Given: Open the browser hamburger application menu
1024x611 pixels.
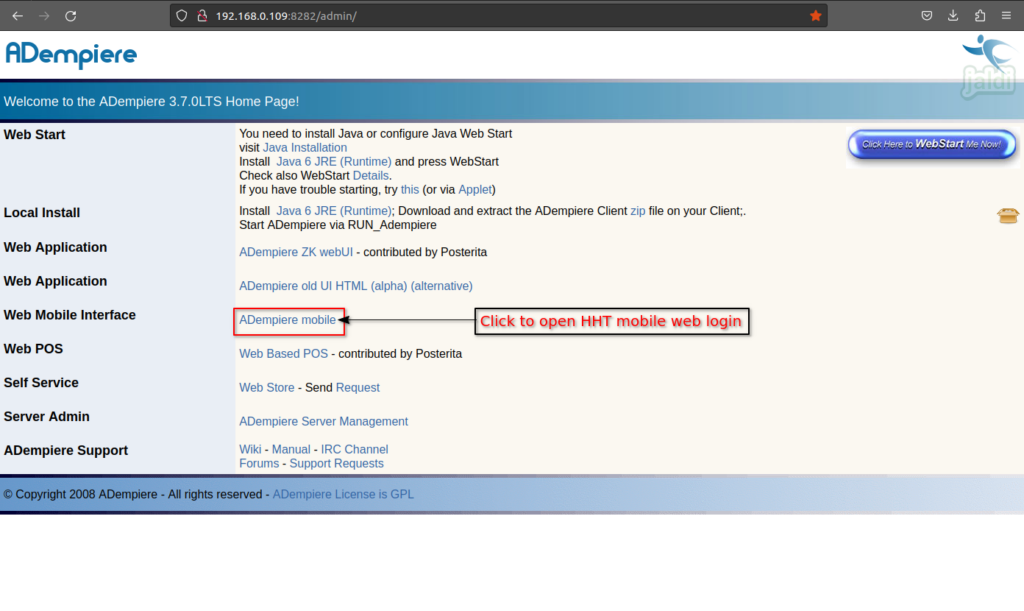Looking at the screenshot, I should tap(1006, 16).
